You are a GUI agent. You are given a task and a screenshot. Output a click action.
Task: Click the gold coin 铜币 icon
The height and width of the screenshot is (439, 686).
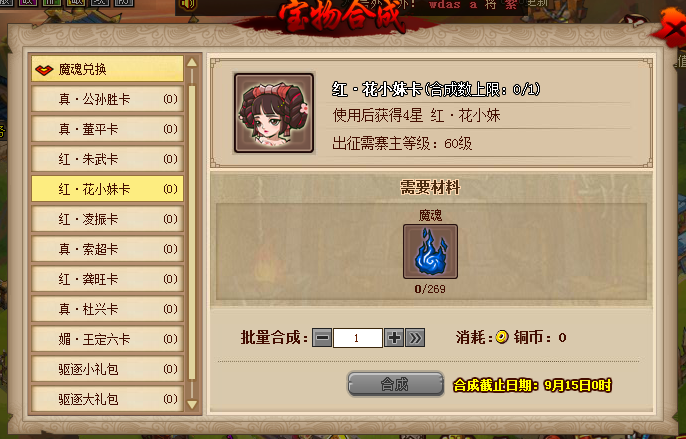[502, 337]
